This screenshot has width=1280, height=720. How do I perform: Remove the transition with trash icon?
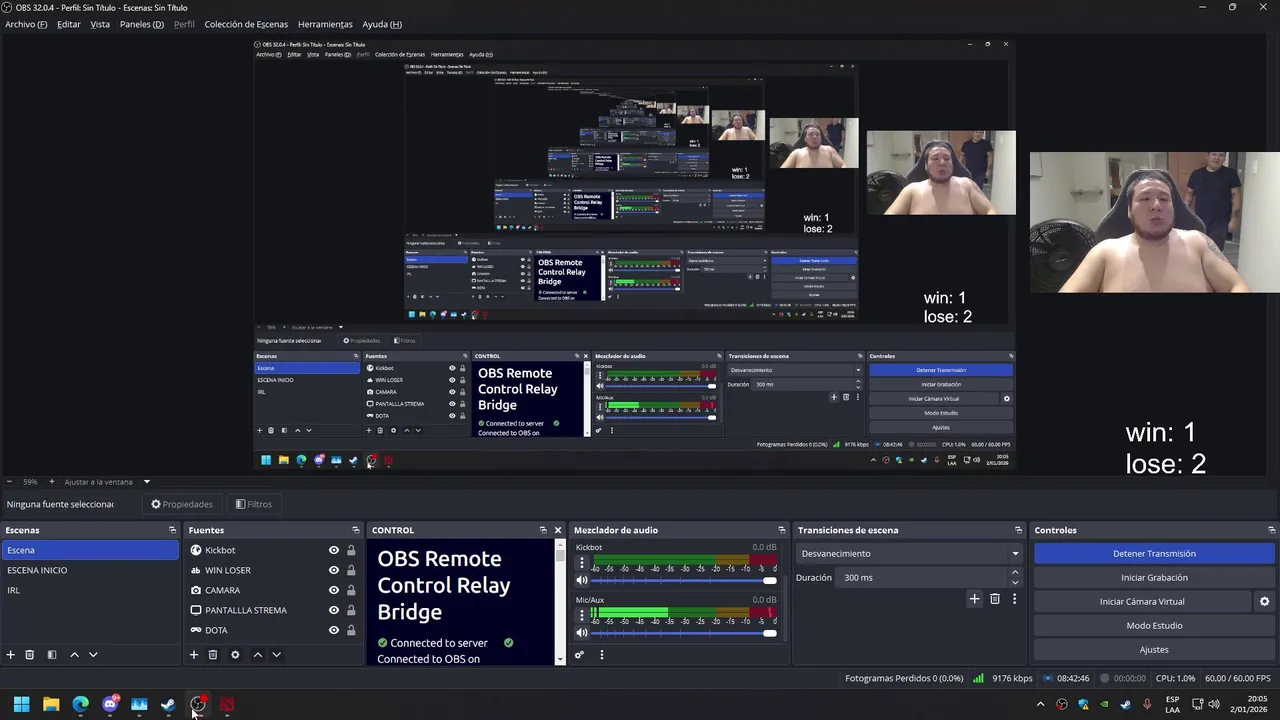click(x=994, y=599)
